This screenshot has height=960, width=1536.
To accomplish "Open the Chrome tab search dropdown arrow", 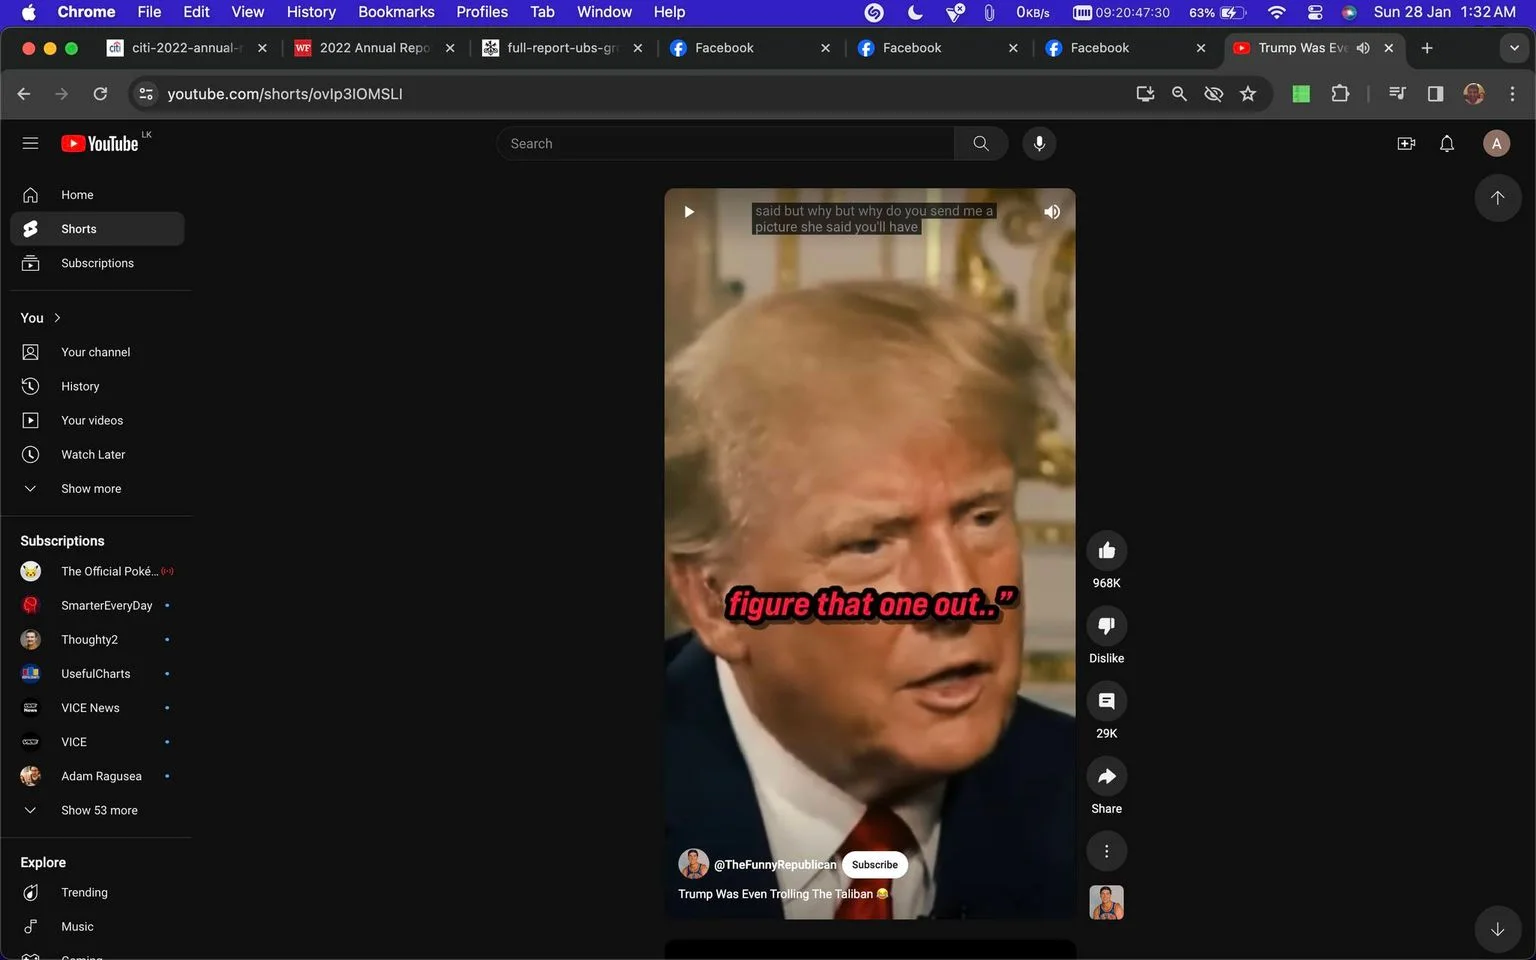I will coord(1514,48).
